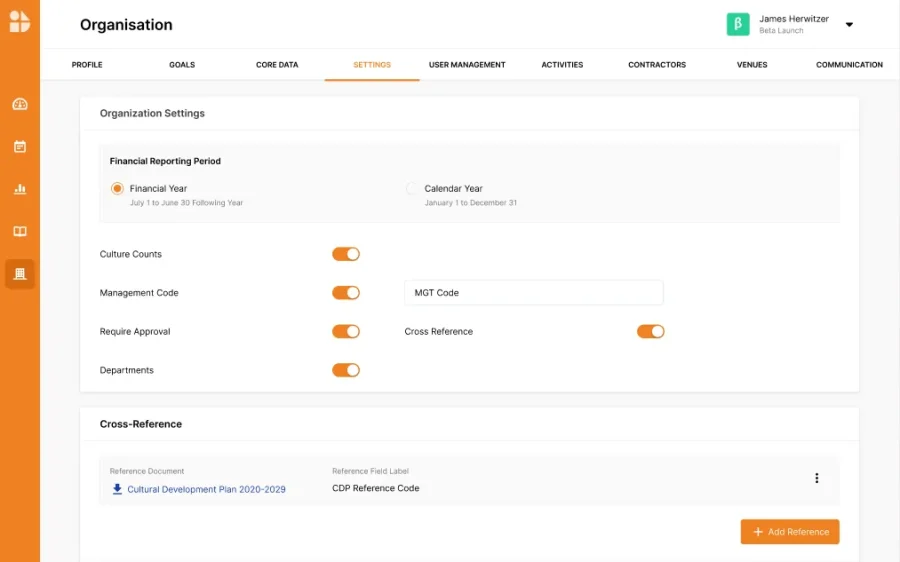Open the Activities tab
900x562 pixels.
562,65
